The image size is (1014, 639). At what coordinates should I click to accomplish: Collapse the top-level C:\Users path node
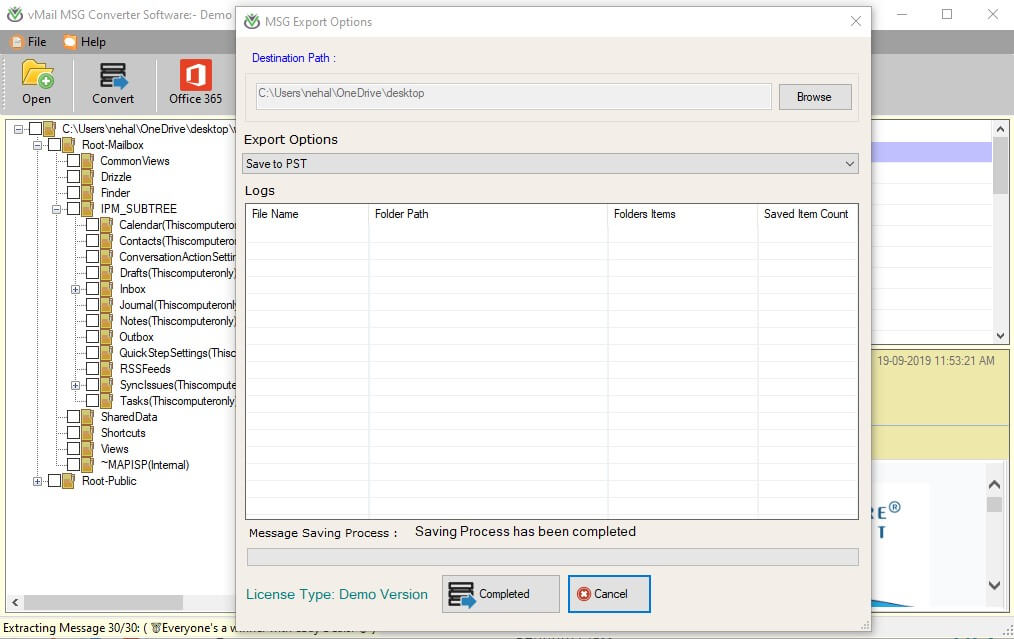pos(18,129)
